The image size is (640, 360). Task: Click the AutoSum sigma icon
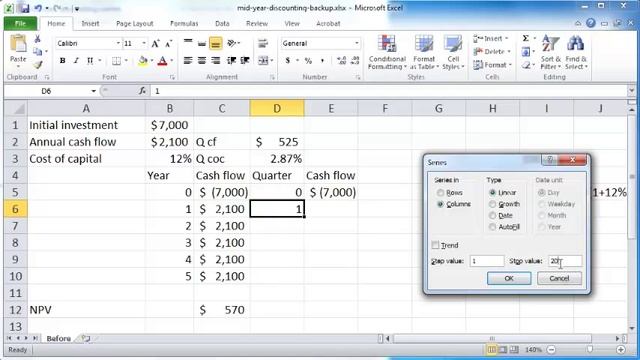pos(526,38)
